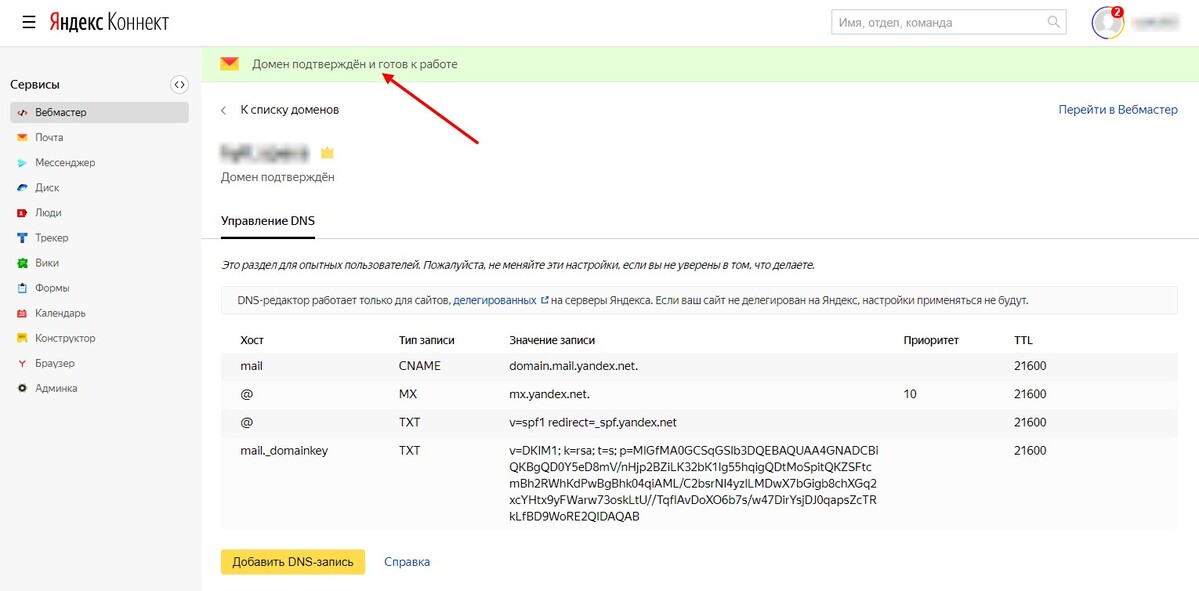1199x591 pixels.
Task: Click Добавить DNS-запись button
Action: (x=293, y=562)
